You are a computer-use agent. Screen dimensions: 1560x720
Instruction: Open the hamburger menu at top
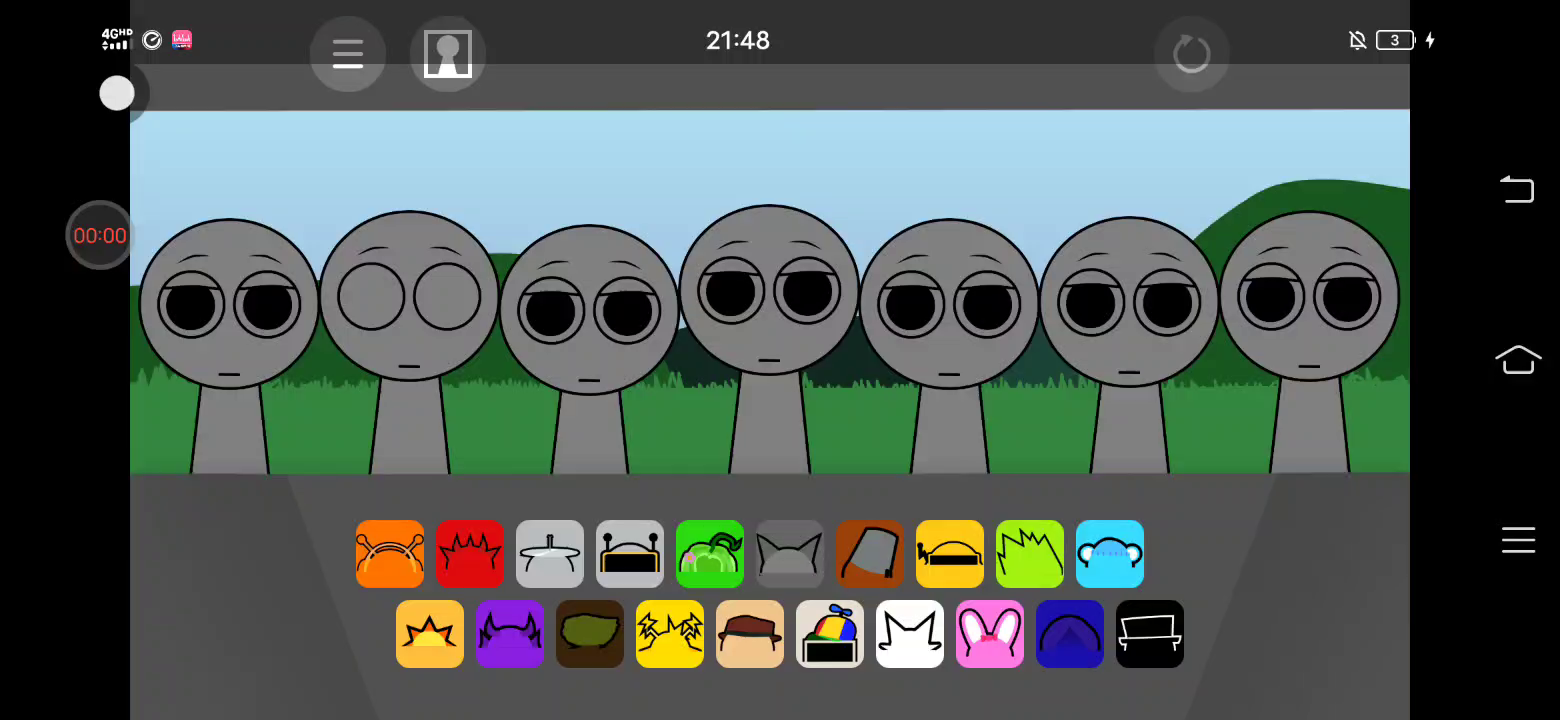click(x=348, y=54)
